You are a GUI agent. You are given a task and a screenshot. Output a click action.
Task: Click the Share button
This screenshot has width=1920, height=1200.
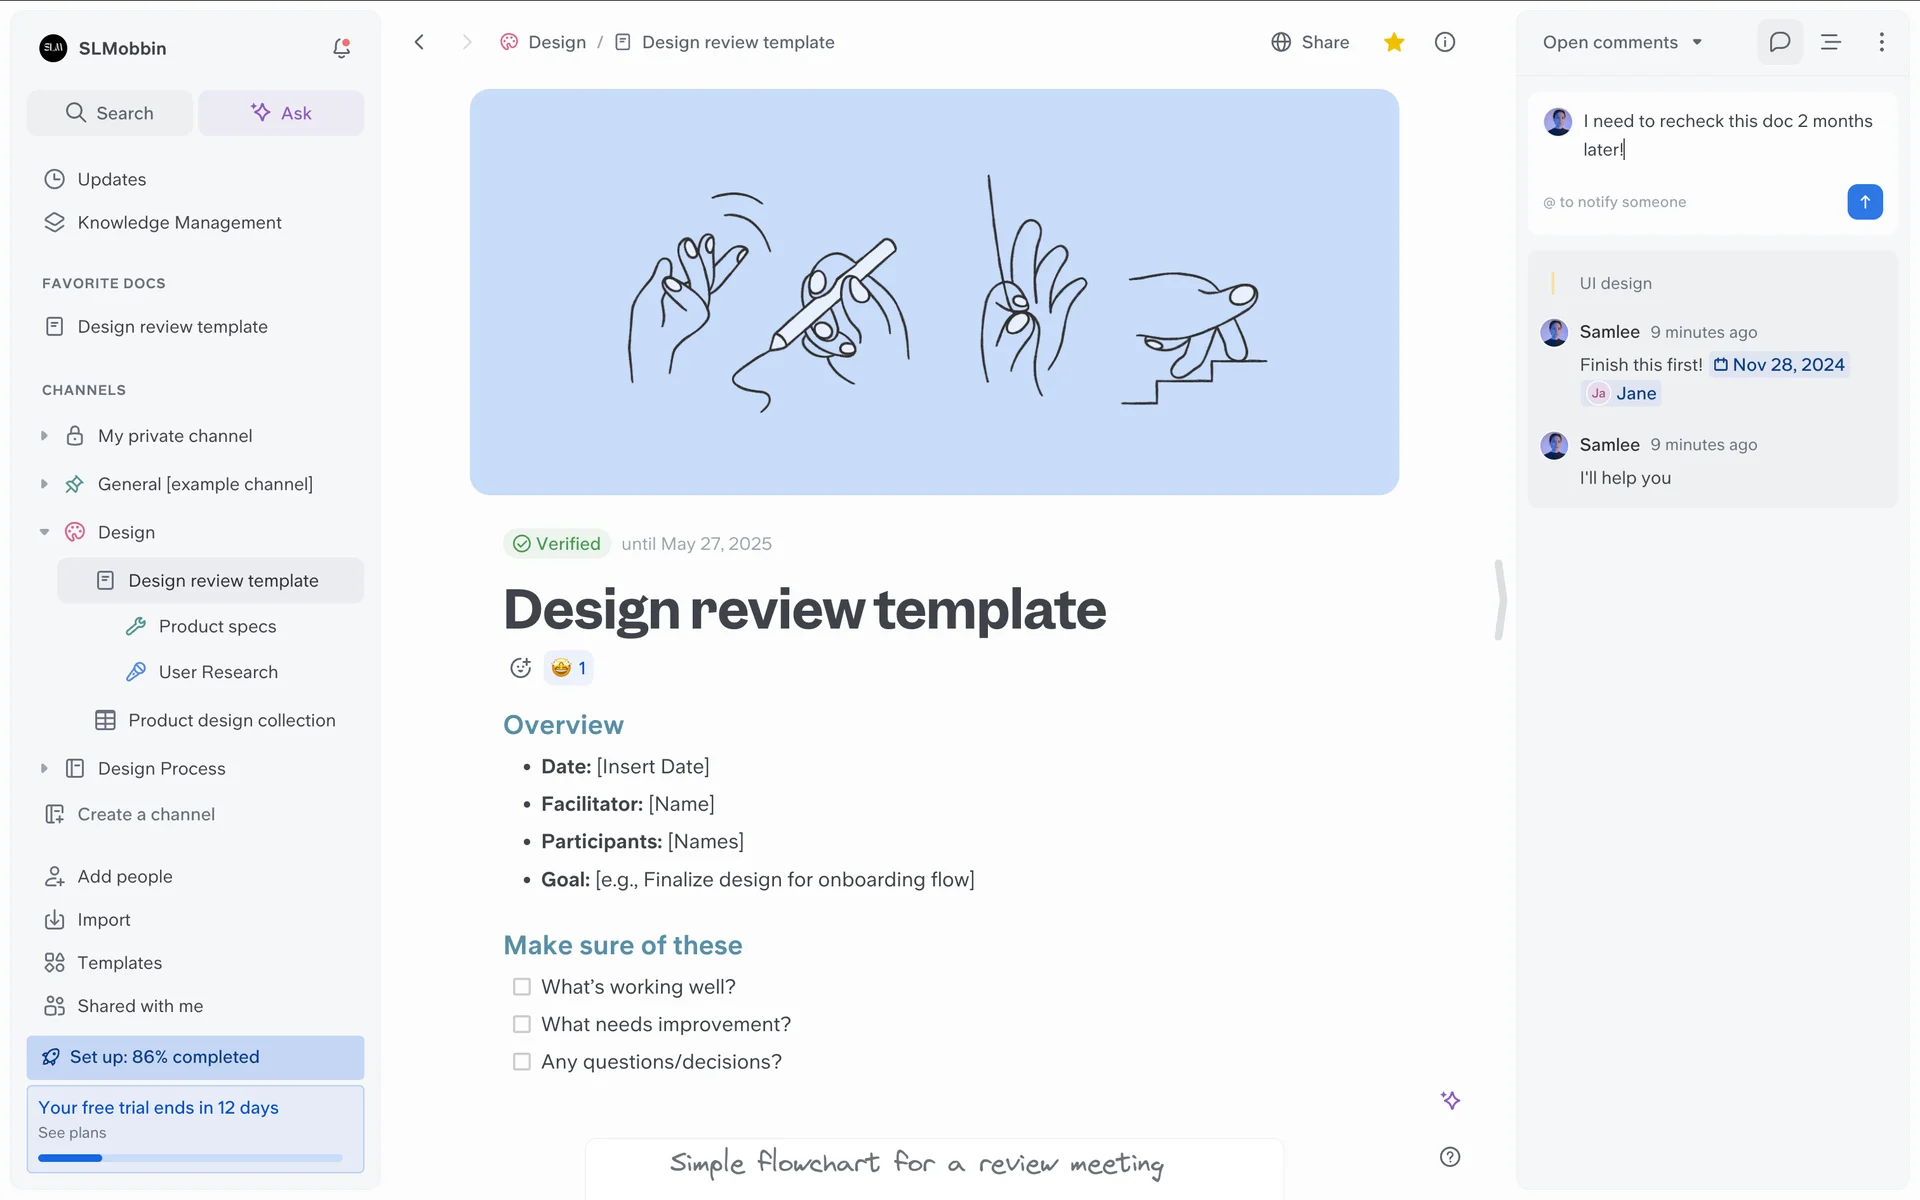click(1310, 42)
